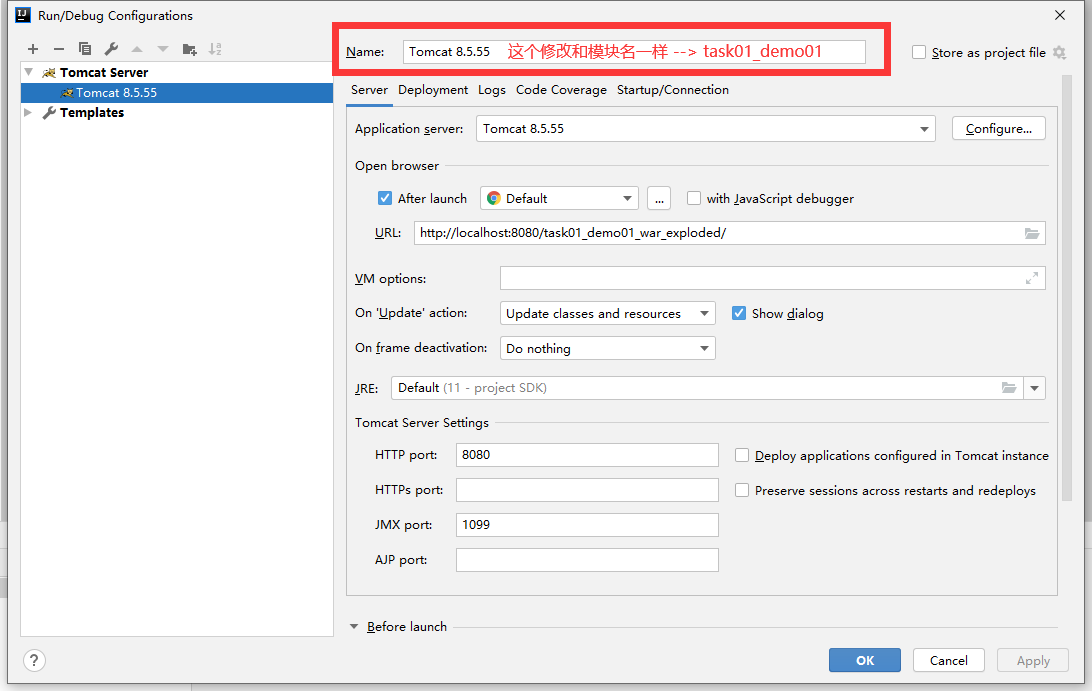The width and height of the screenshot is (1092, 691).
Task: Click the right panel vertical scrollbar
Action: pos(1066,289)
